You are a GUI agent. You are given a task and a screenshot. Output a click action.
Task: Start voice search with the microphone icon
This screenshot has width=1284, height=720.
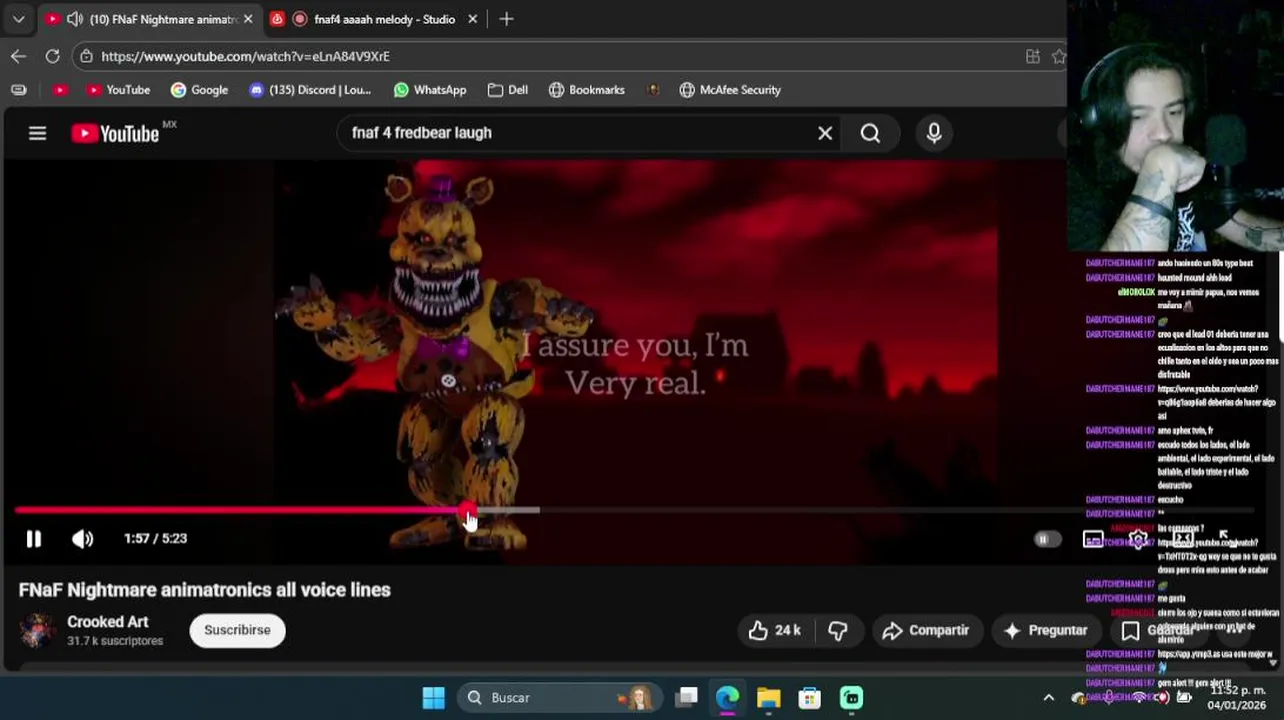point(934,133)
